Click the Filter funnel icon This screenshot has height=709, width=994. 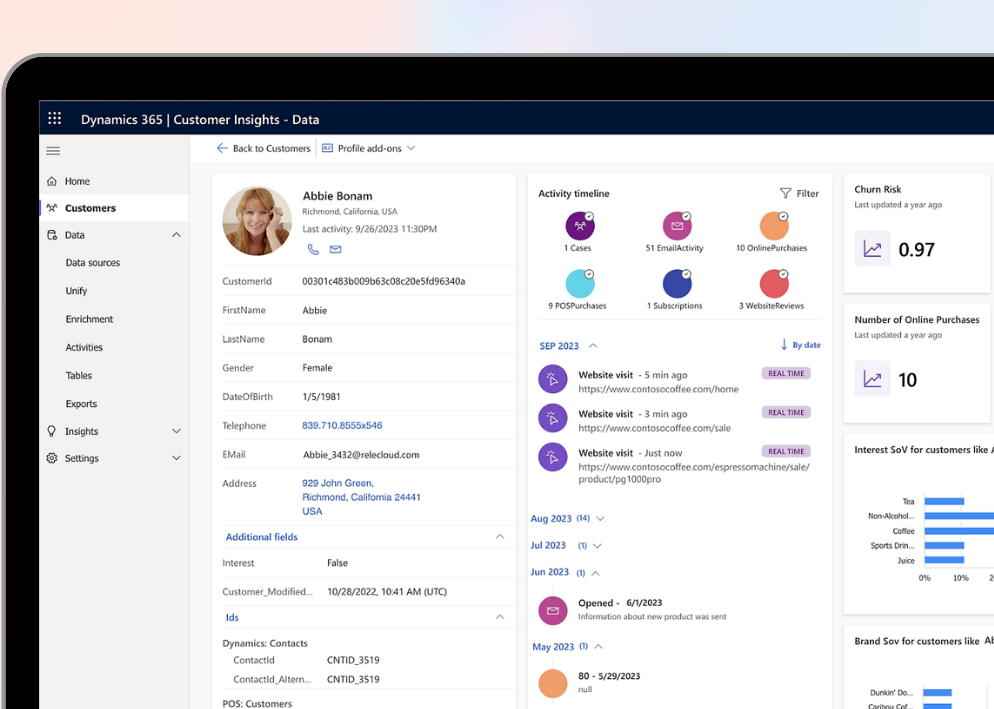coord(785,193)
